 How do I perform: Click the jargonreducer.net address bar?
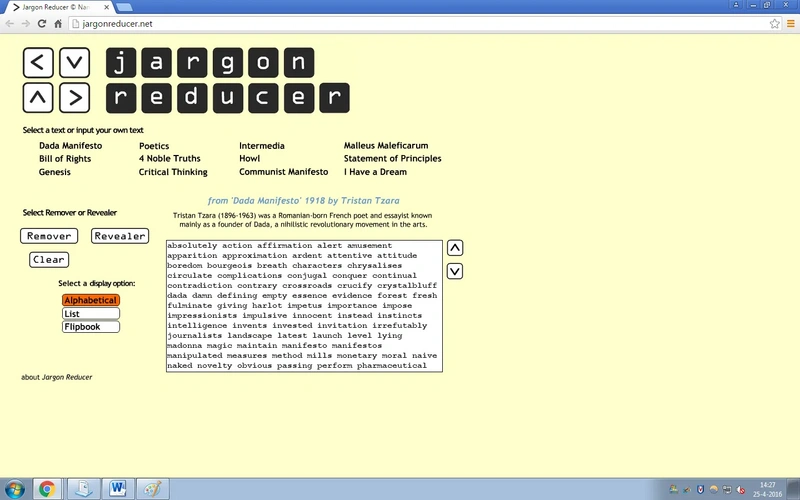click(418, 23)
